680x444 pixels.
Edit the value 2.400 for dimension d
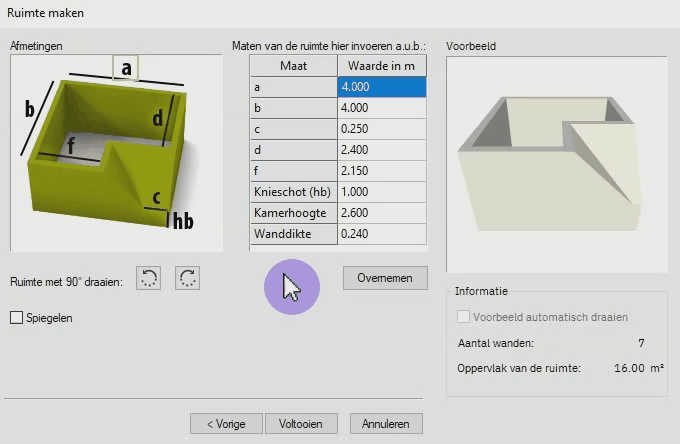tap(382, 150)
